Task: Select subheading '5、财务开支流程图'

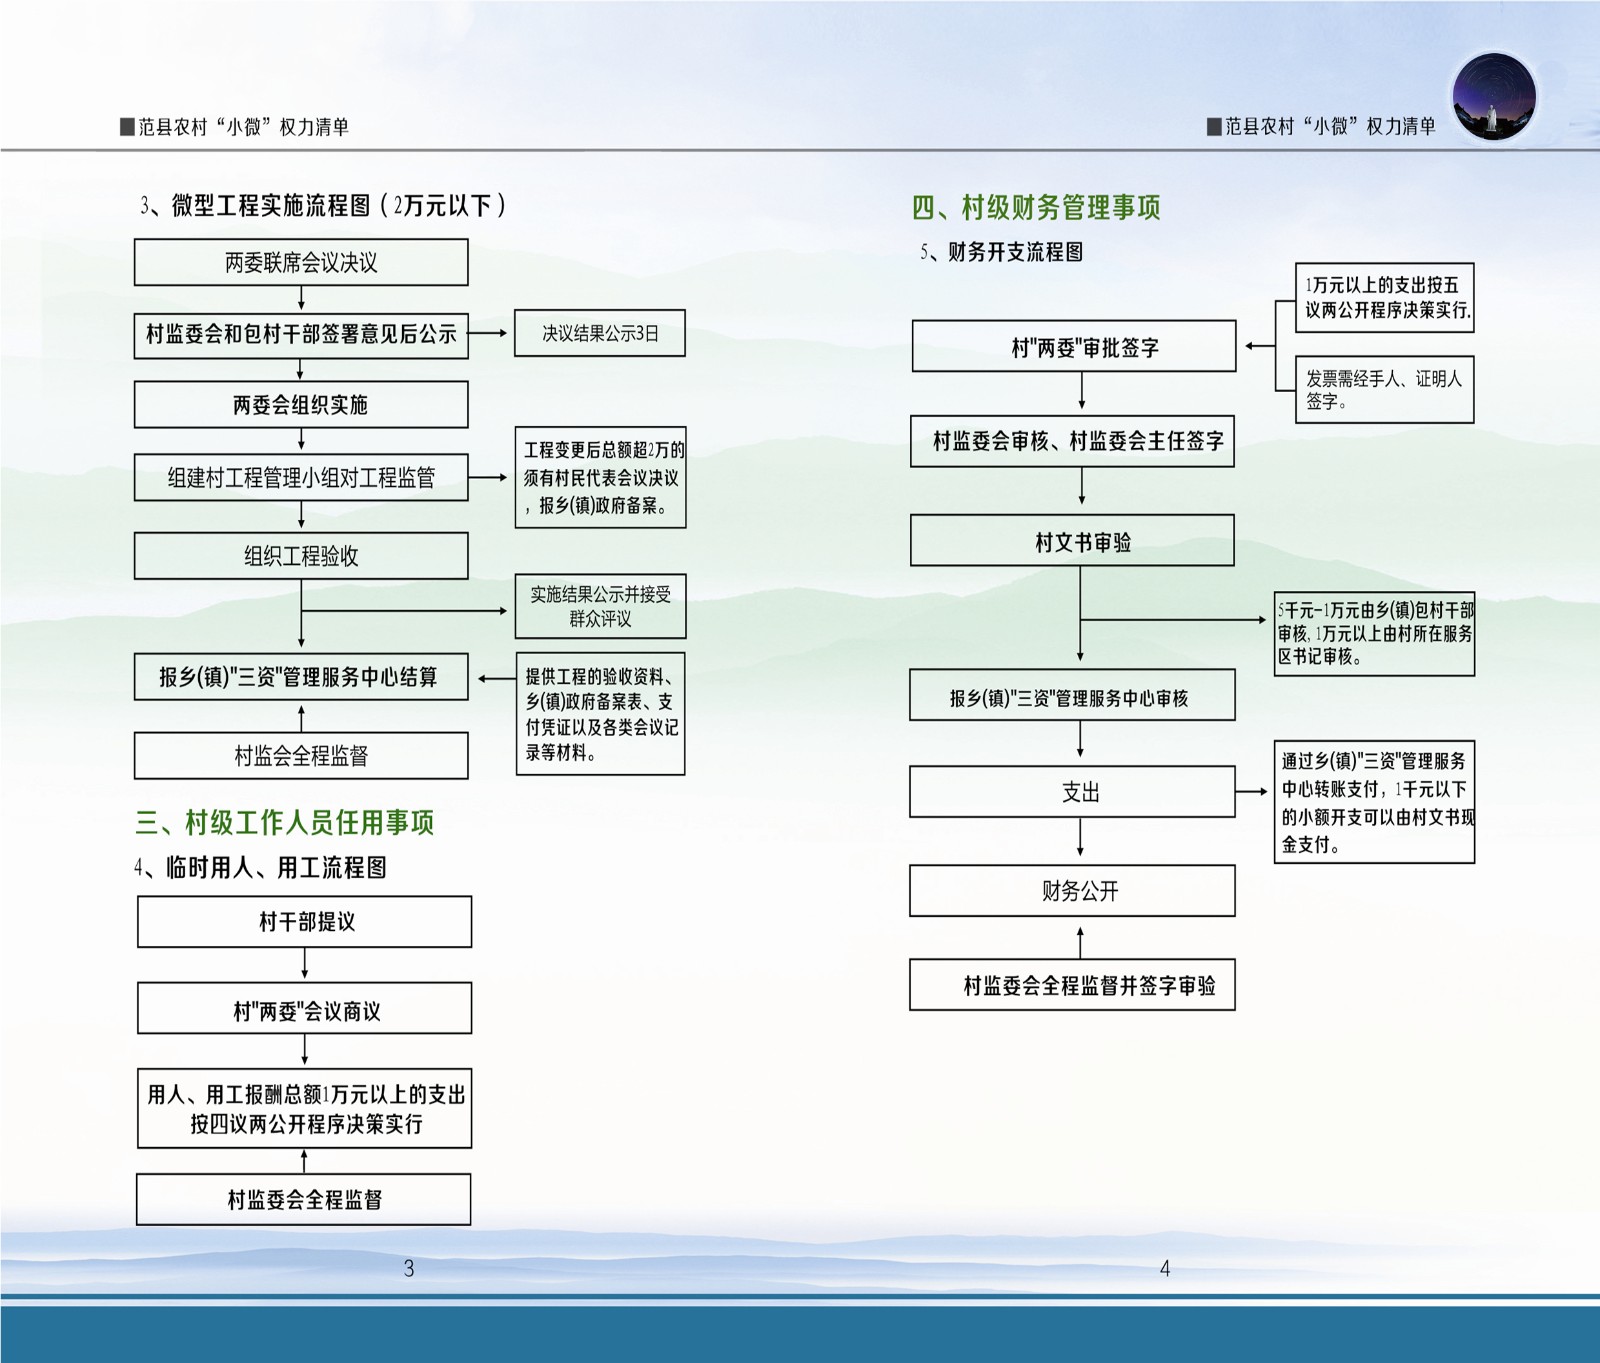Action: pyautogui.click(x=1002, y=252)
